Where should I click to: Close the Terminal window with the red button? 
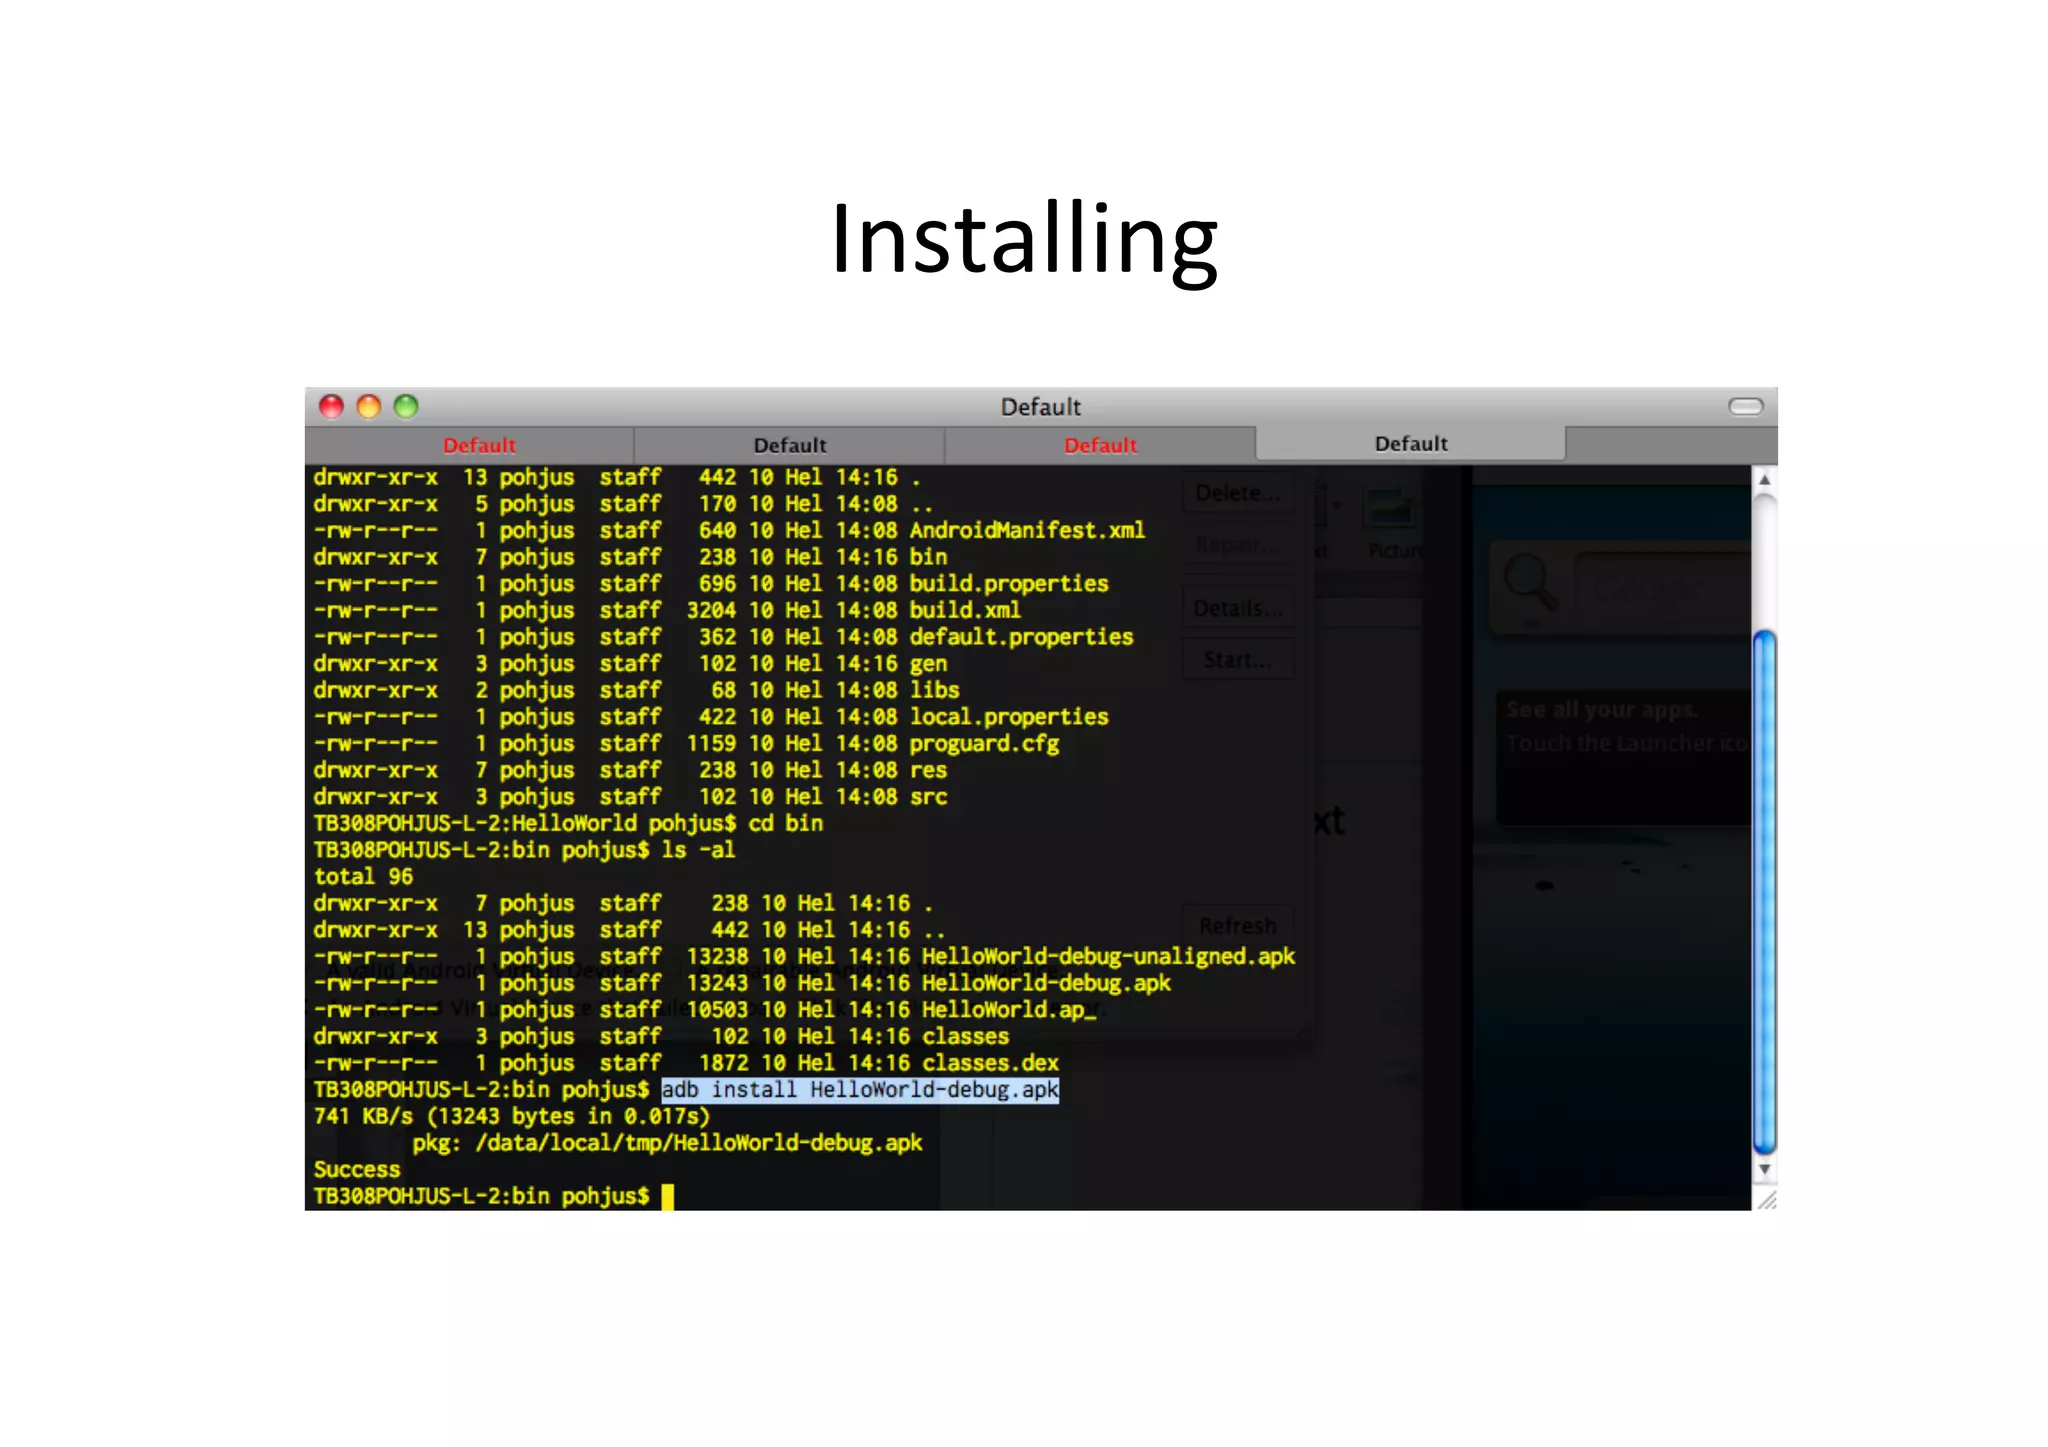[331, 406]
